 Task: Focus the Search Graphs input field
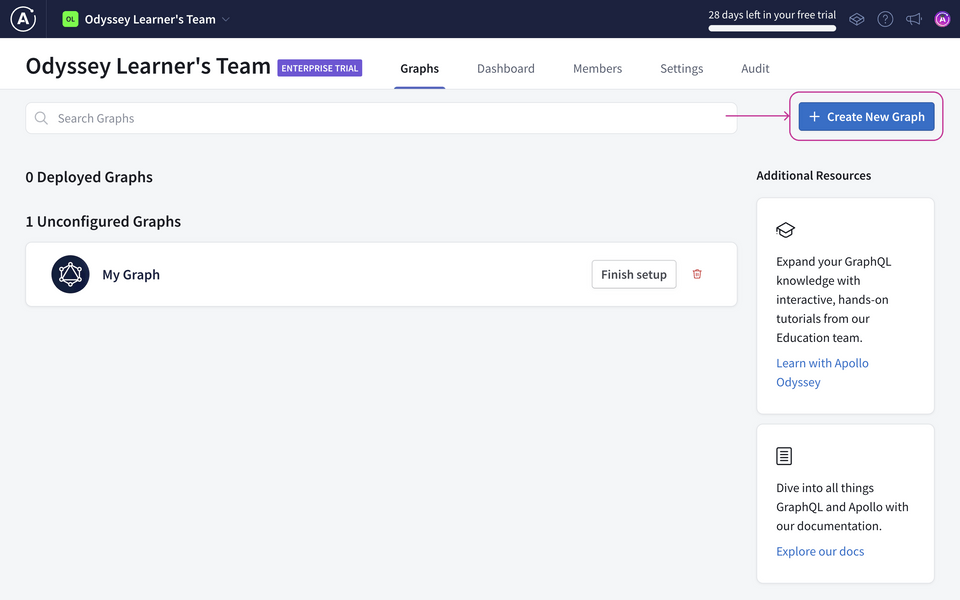click(x=381, y=118)
